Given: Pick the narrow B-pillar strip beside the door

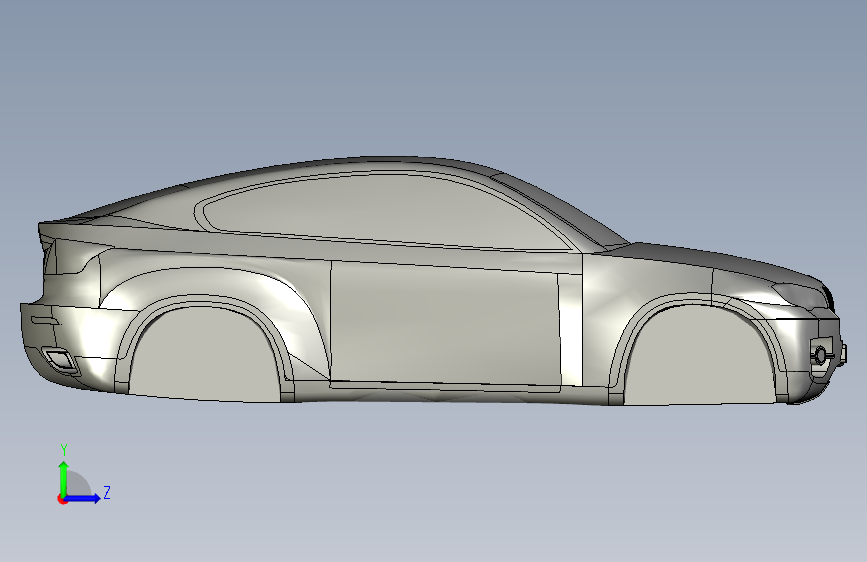Looking at the screenshot, I should click(571, 330).
